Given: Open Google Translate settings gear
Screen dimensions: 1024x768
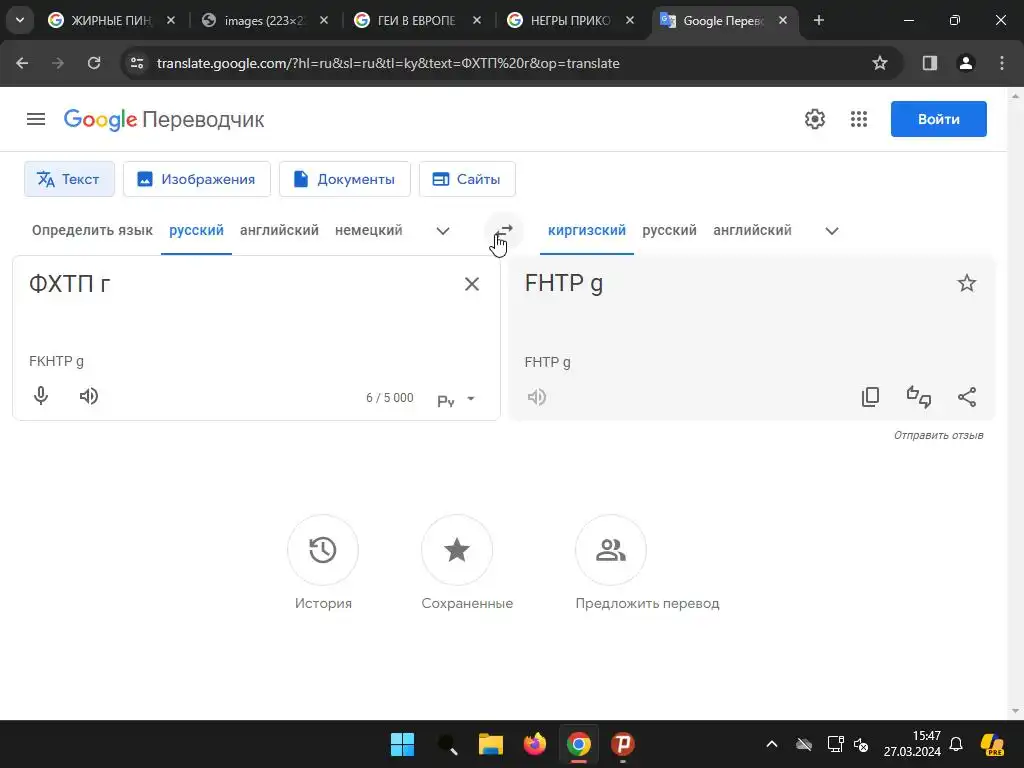Looking at the screenshot, I should (x=815, y=119).
